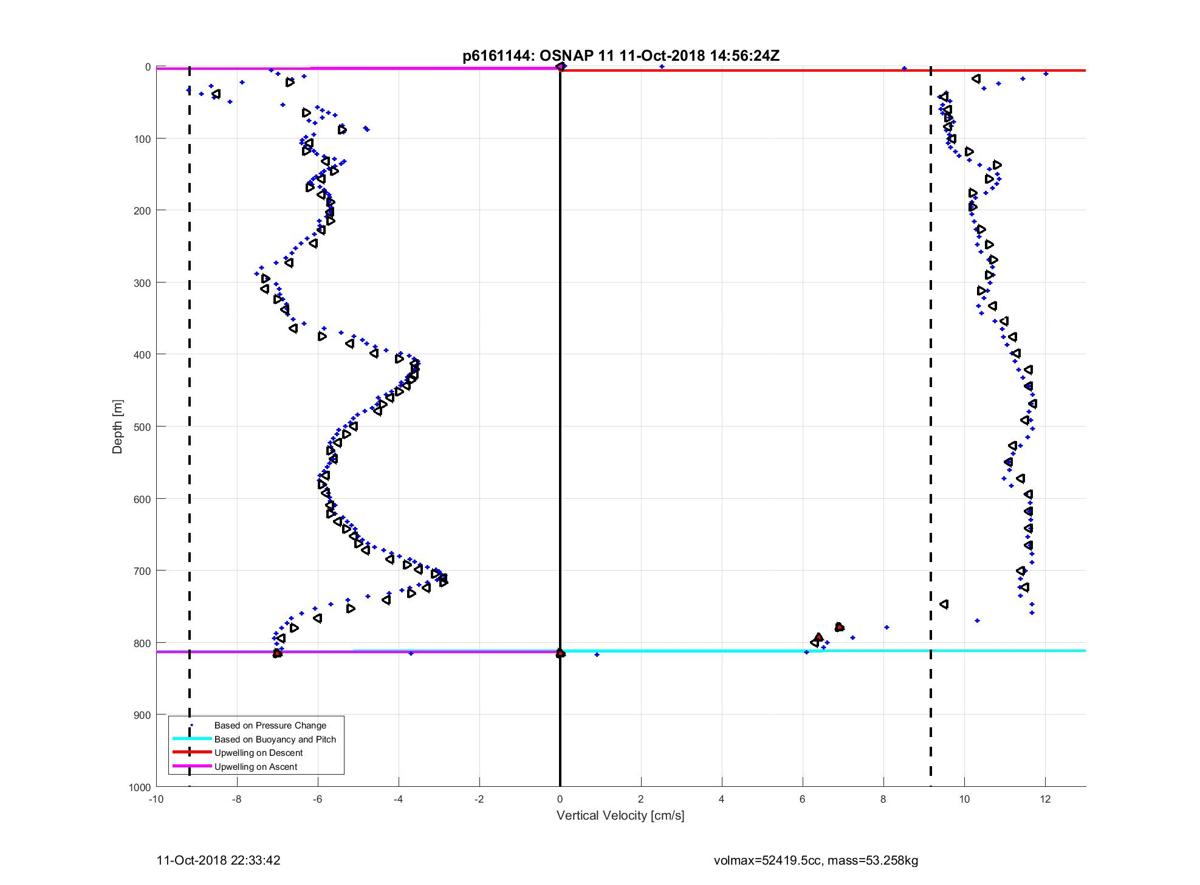
Task: Select legend entry 'Upwelling on Descent'
Action: click(258, 753)
